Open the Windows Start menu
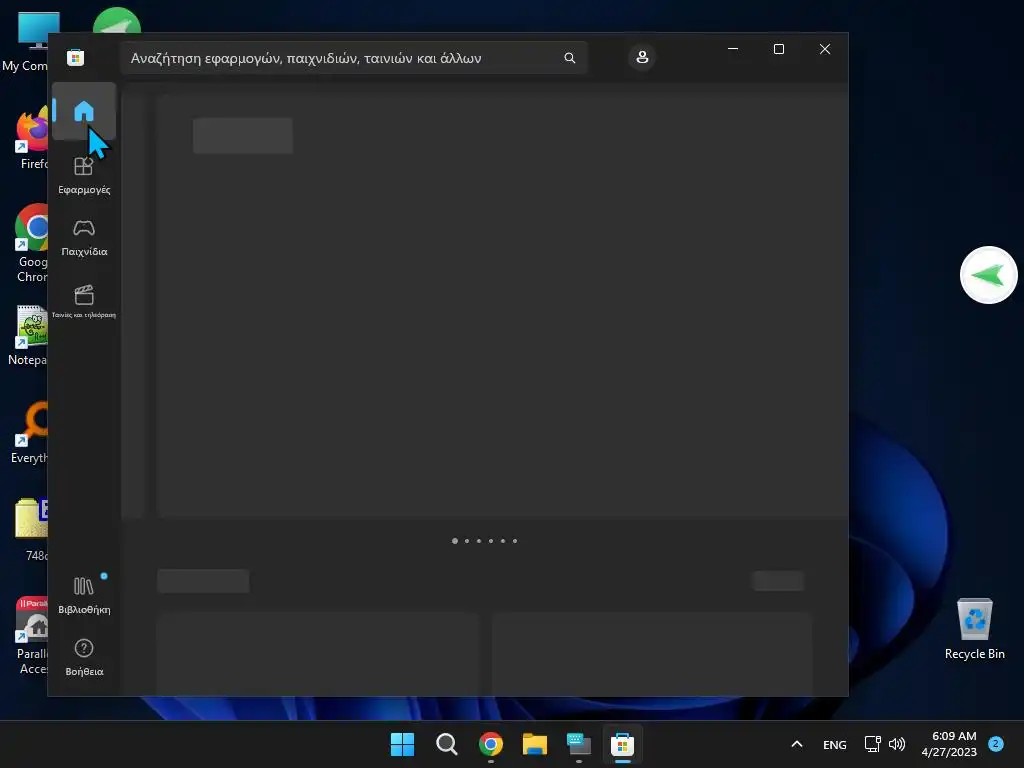Viewport: 1024px width, 768px height. (x=402, y=744)
